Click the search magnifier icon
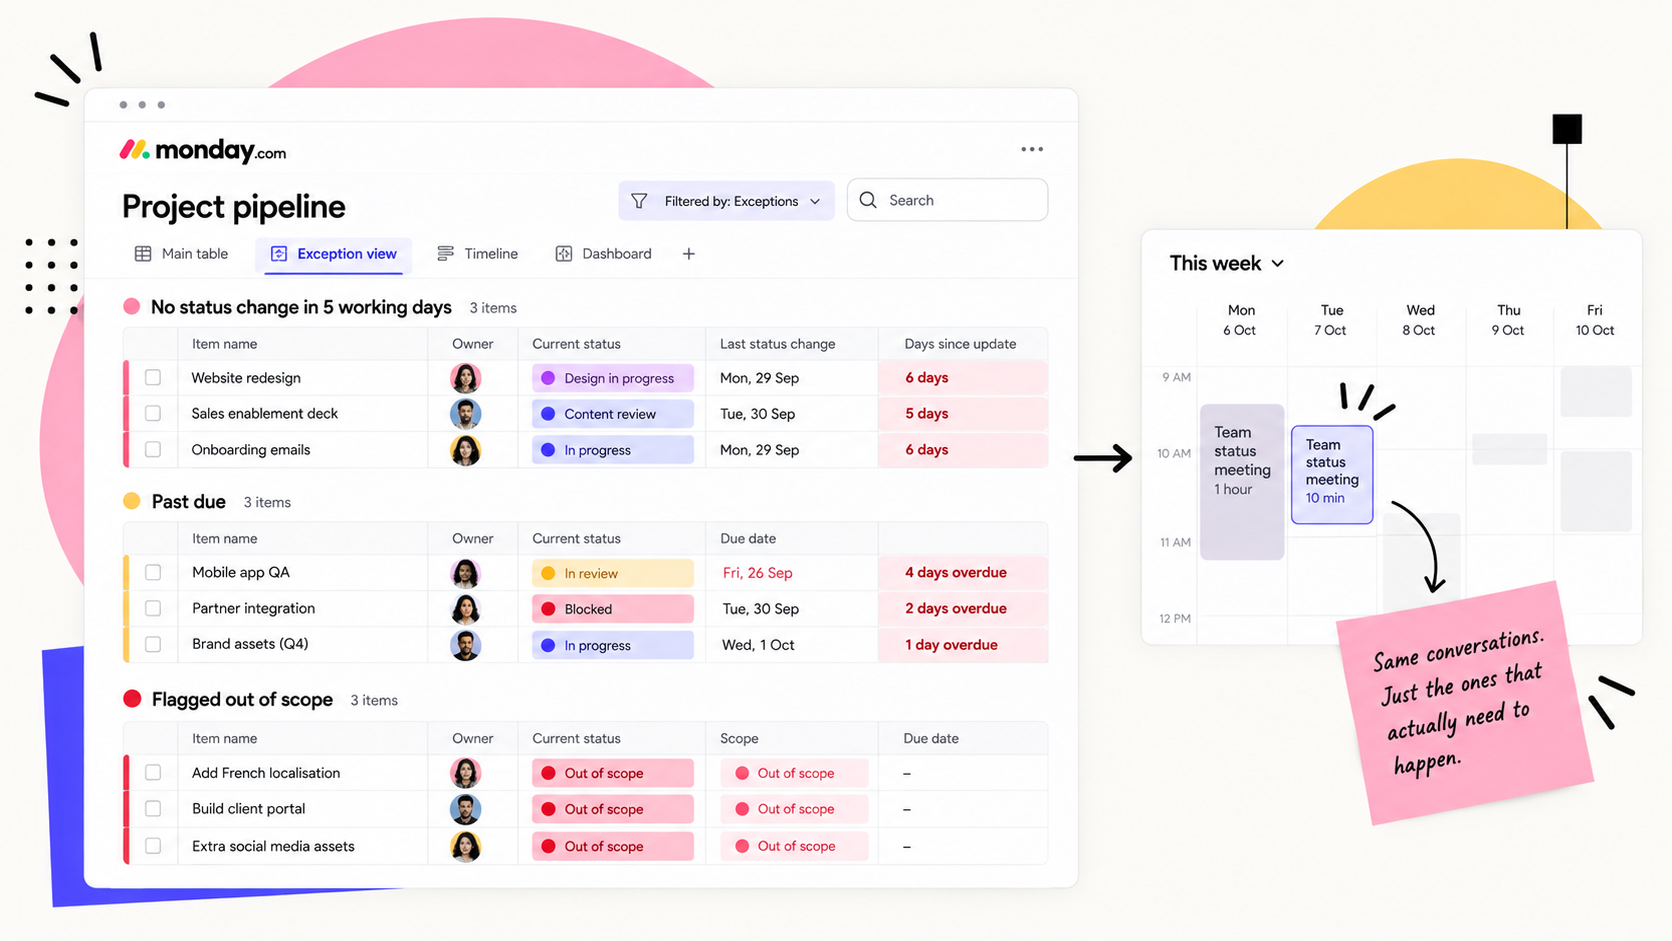The height and width of the screenshot is (941, 1672). (868, 200)
